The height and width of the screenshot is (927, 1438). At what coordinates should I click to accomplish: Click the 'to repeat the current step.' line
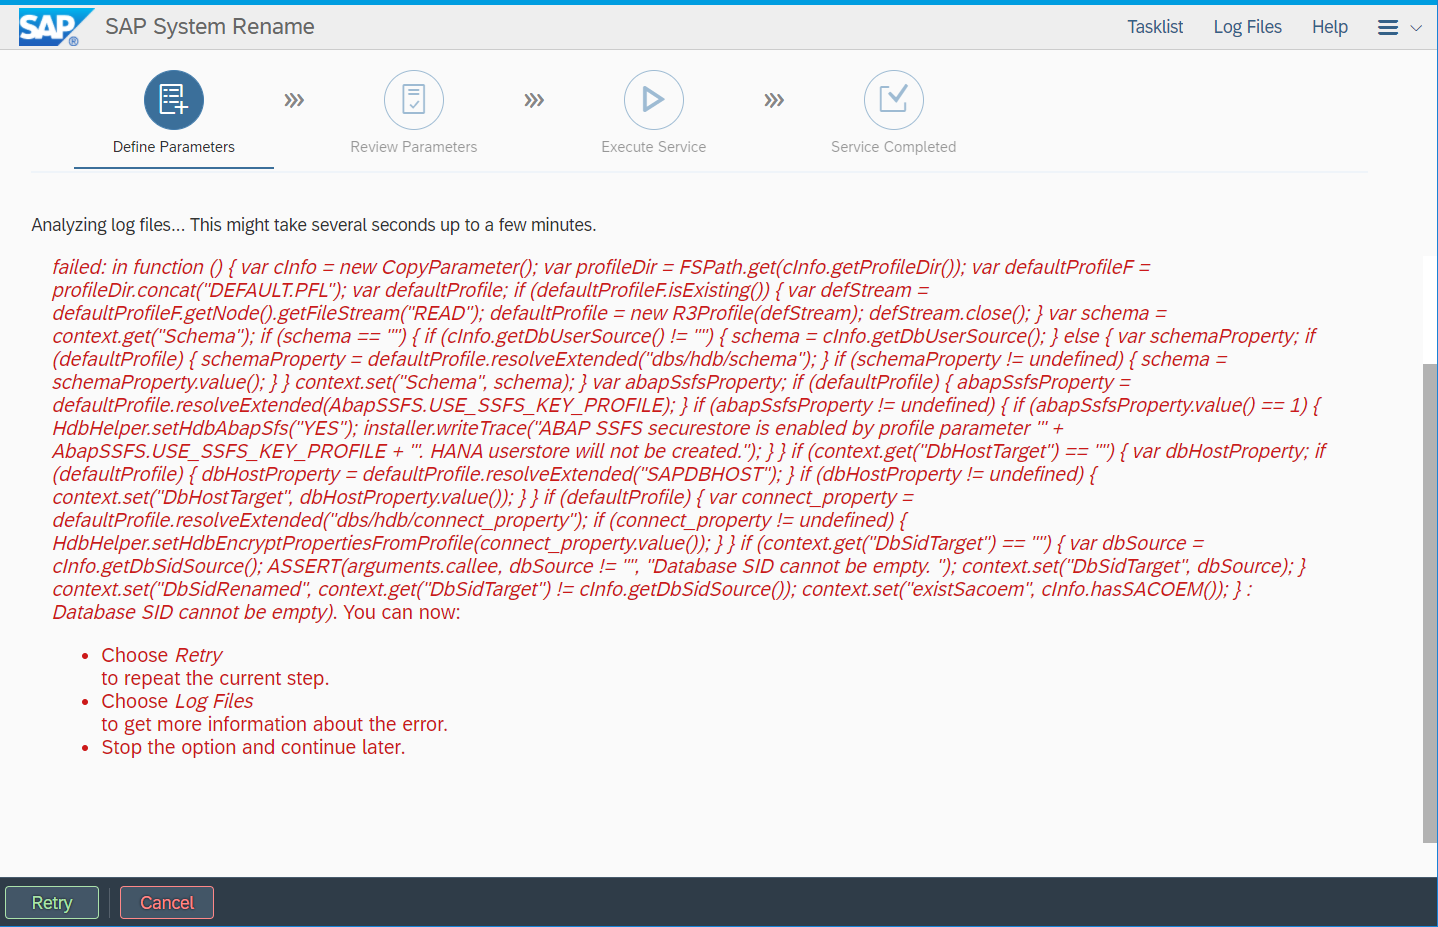(x=215, y=678)
